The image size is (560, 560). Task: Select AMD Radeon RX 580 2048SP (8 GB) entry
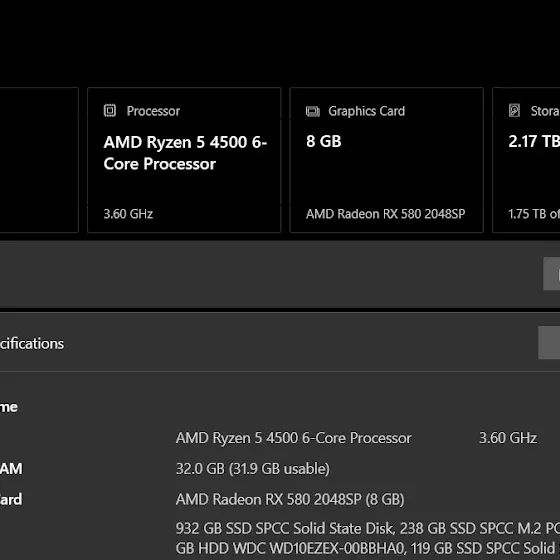[x=290, y=499]
